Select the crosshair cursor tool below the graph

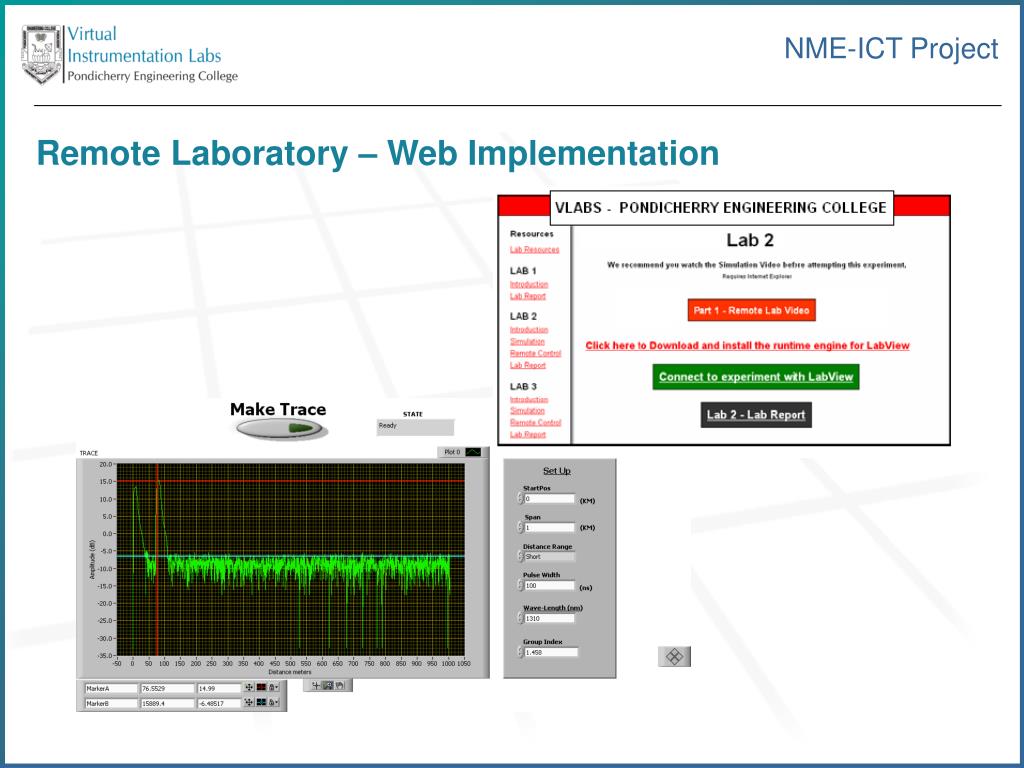pos(317,685)
